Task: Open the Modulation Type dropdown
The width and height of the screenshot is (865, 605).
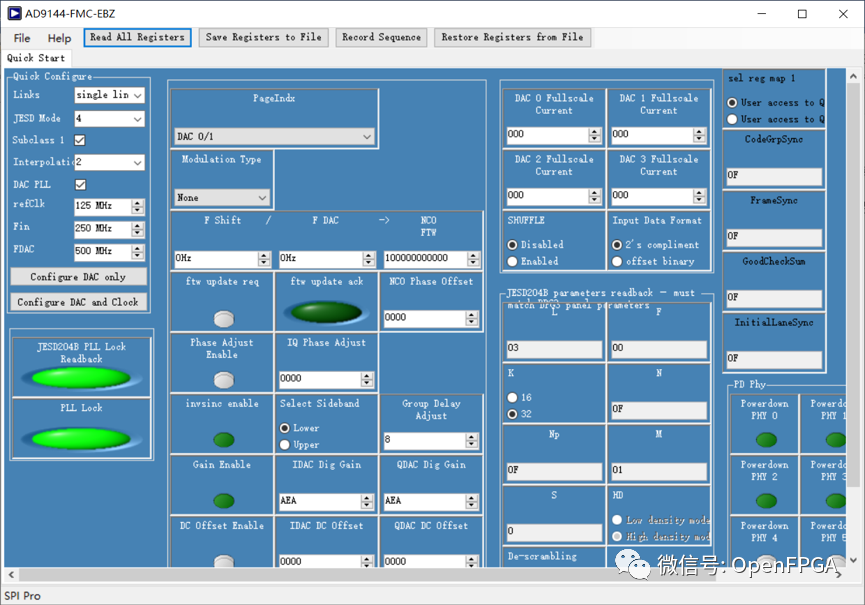Action: click(222, 198)
